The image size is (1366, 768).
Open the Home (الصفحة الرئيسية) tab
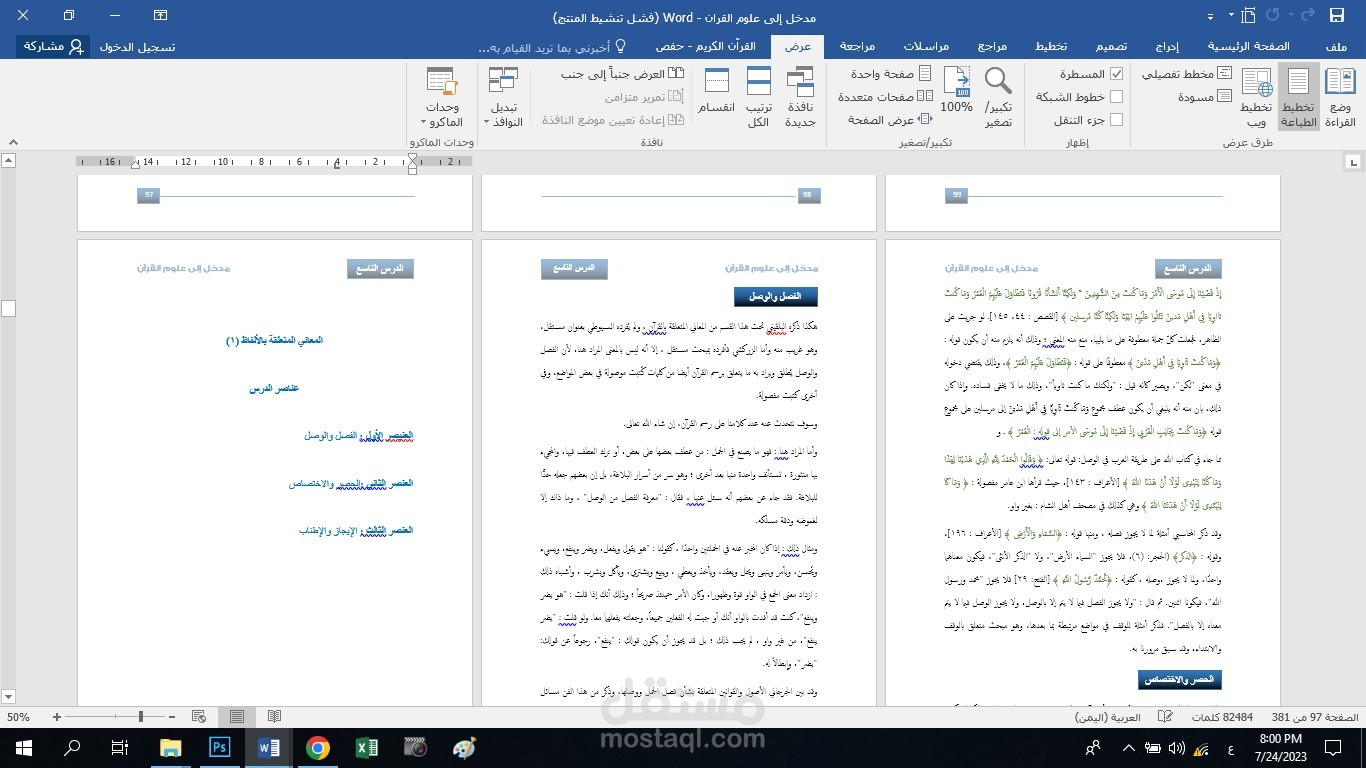click(x=1248, y=47)
